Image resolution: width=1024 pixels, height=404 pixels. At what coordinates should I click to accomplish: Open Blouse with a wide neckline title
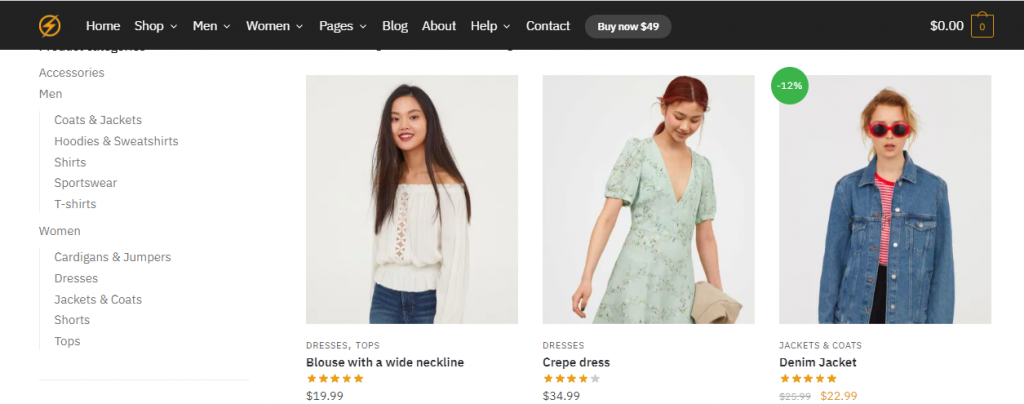(385, 362)
